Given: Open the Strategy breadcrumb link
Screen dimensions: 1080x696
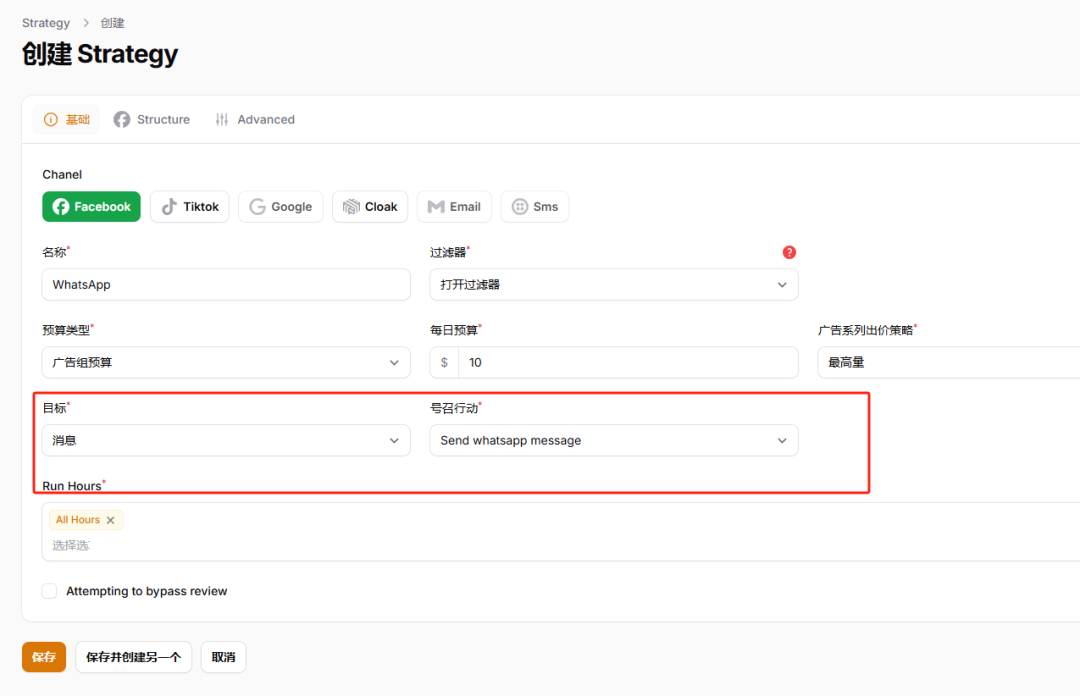Looking at the screenshot, I should point(46,23).
